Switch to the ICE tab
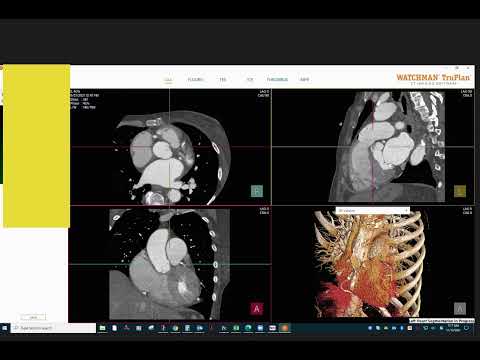 pos(250,80)
